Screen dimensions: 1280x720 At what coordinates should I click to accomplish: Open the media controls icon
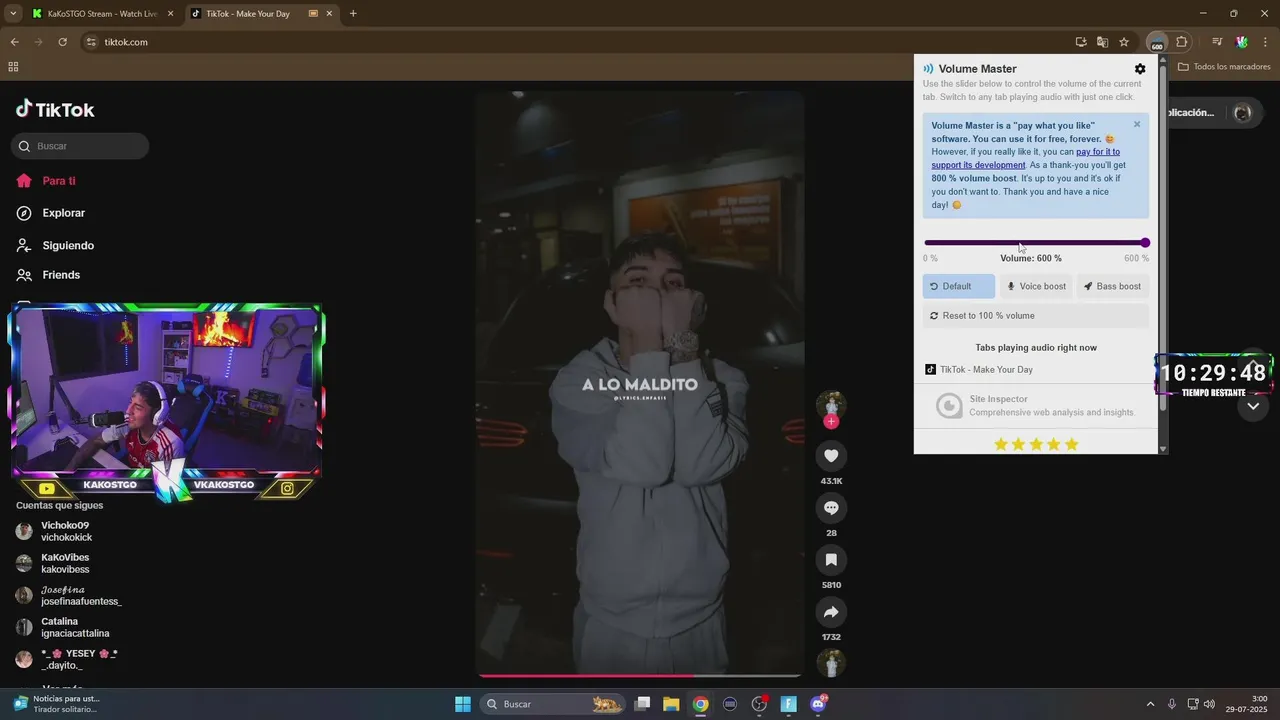click(1217, 42)
